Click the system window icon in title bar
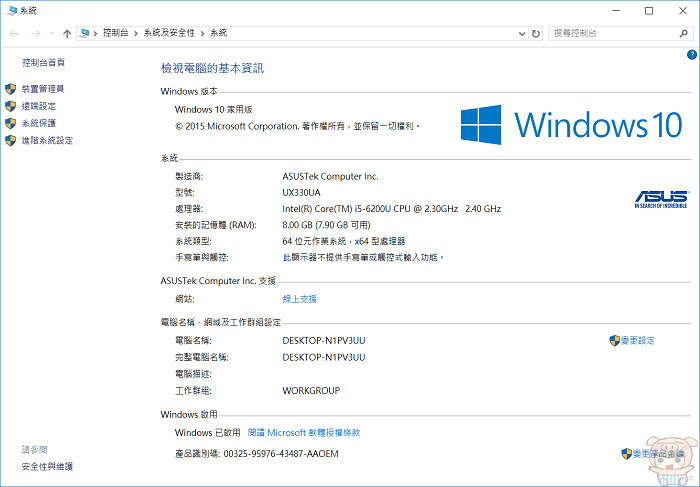 [x=12, y=10]
